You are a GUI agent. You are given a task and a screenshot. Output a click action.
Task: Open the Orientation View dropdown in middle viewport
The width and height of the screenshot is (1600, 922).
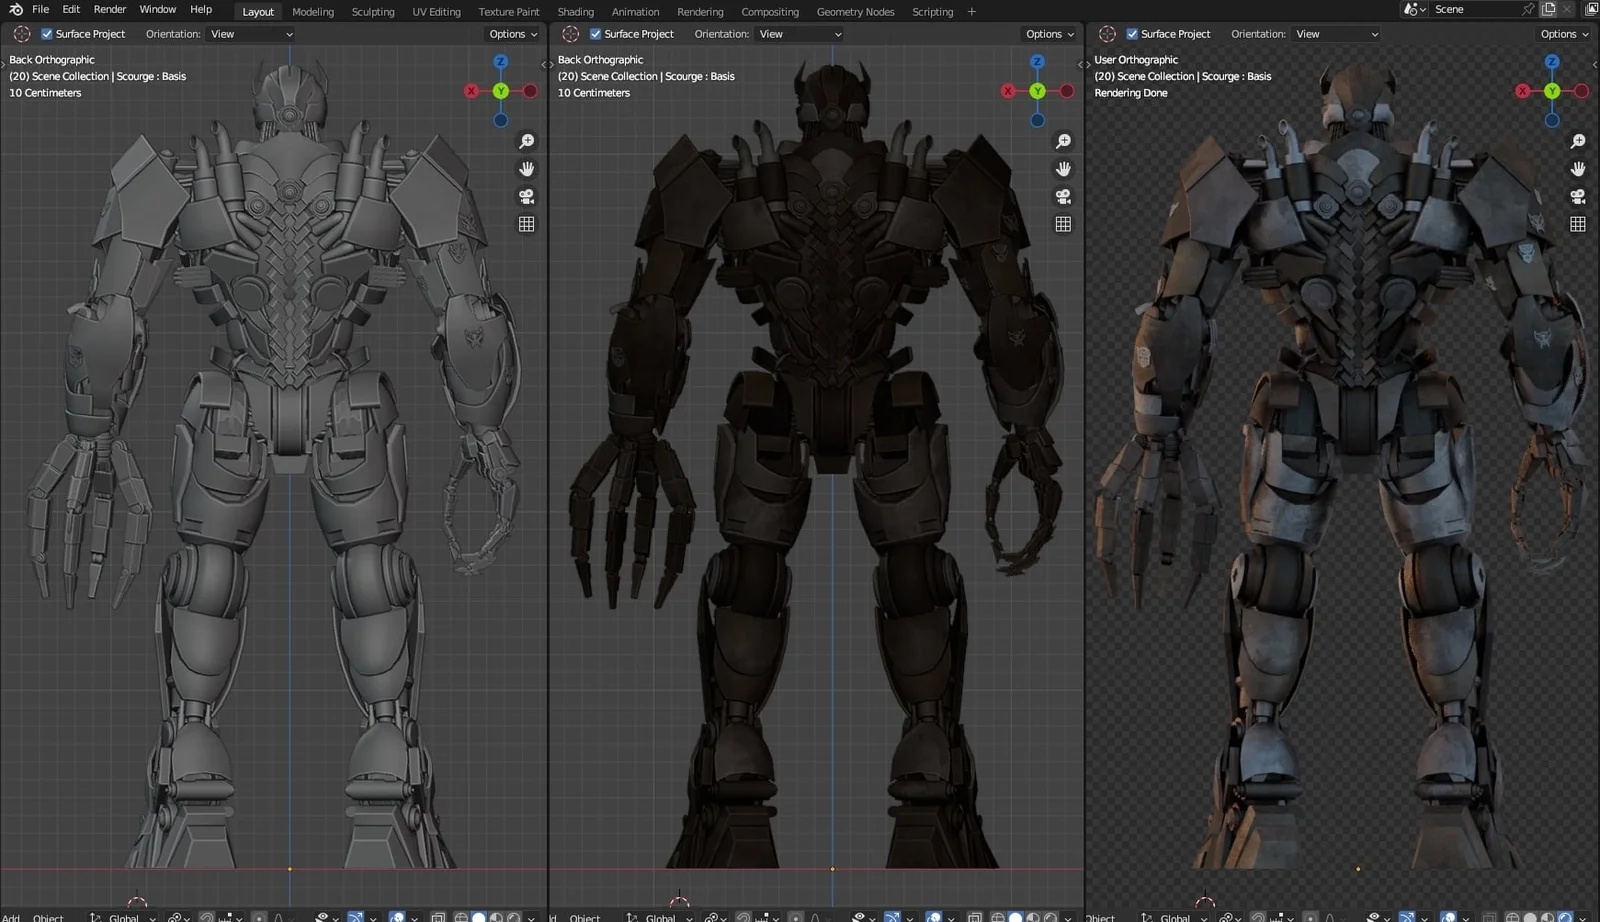pyautogui.click(x=798, y=33)
